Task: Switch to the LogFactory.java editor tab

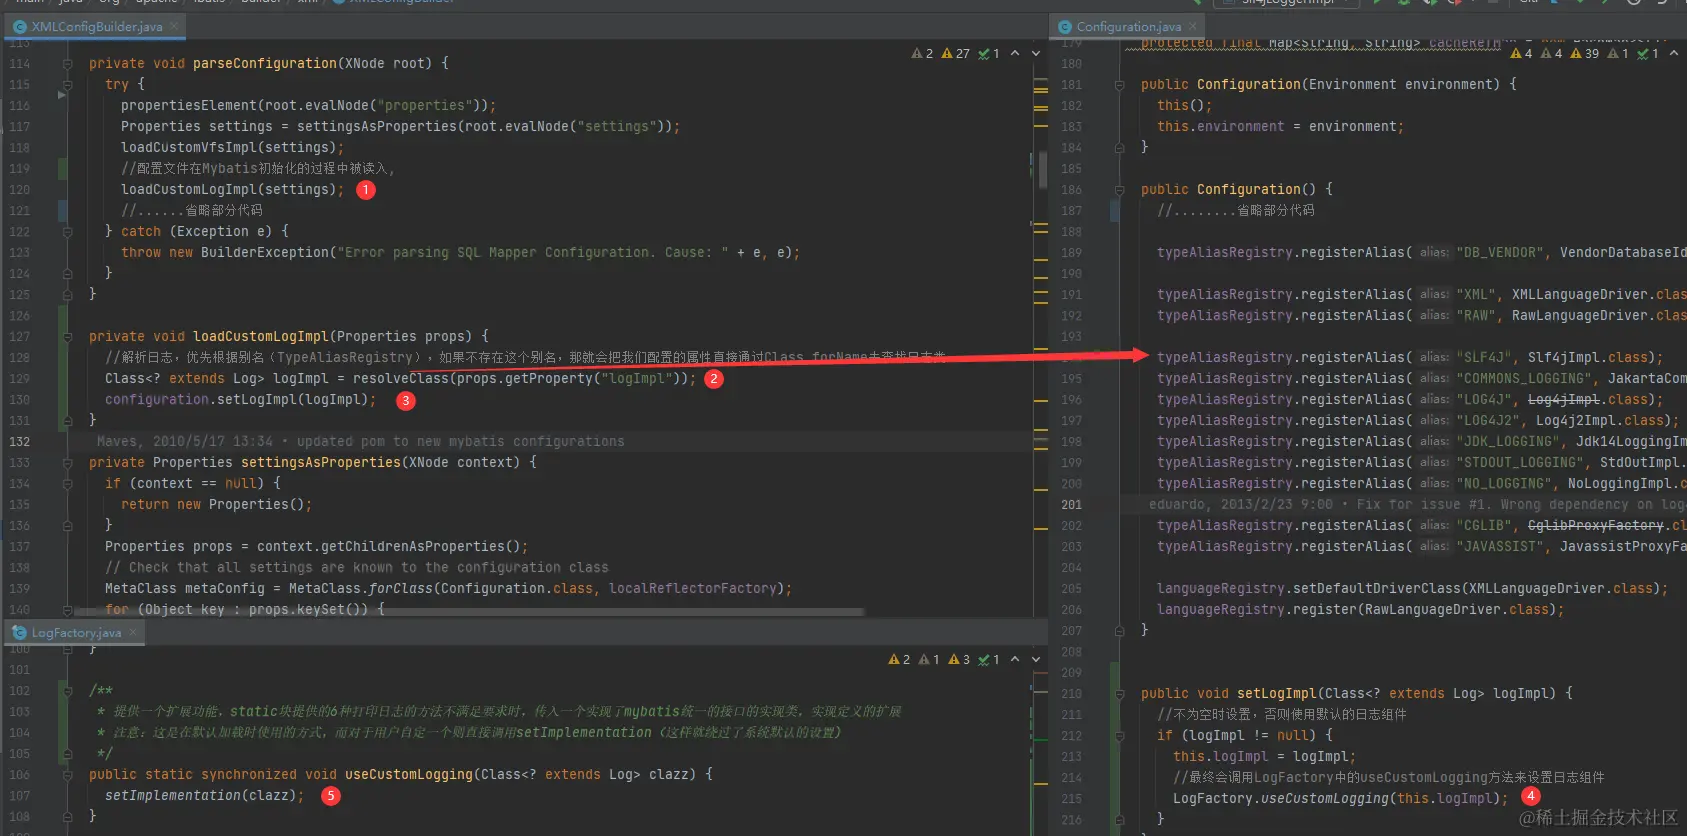Action: pyautogui.click(x=76, y=632)
